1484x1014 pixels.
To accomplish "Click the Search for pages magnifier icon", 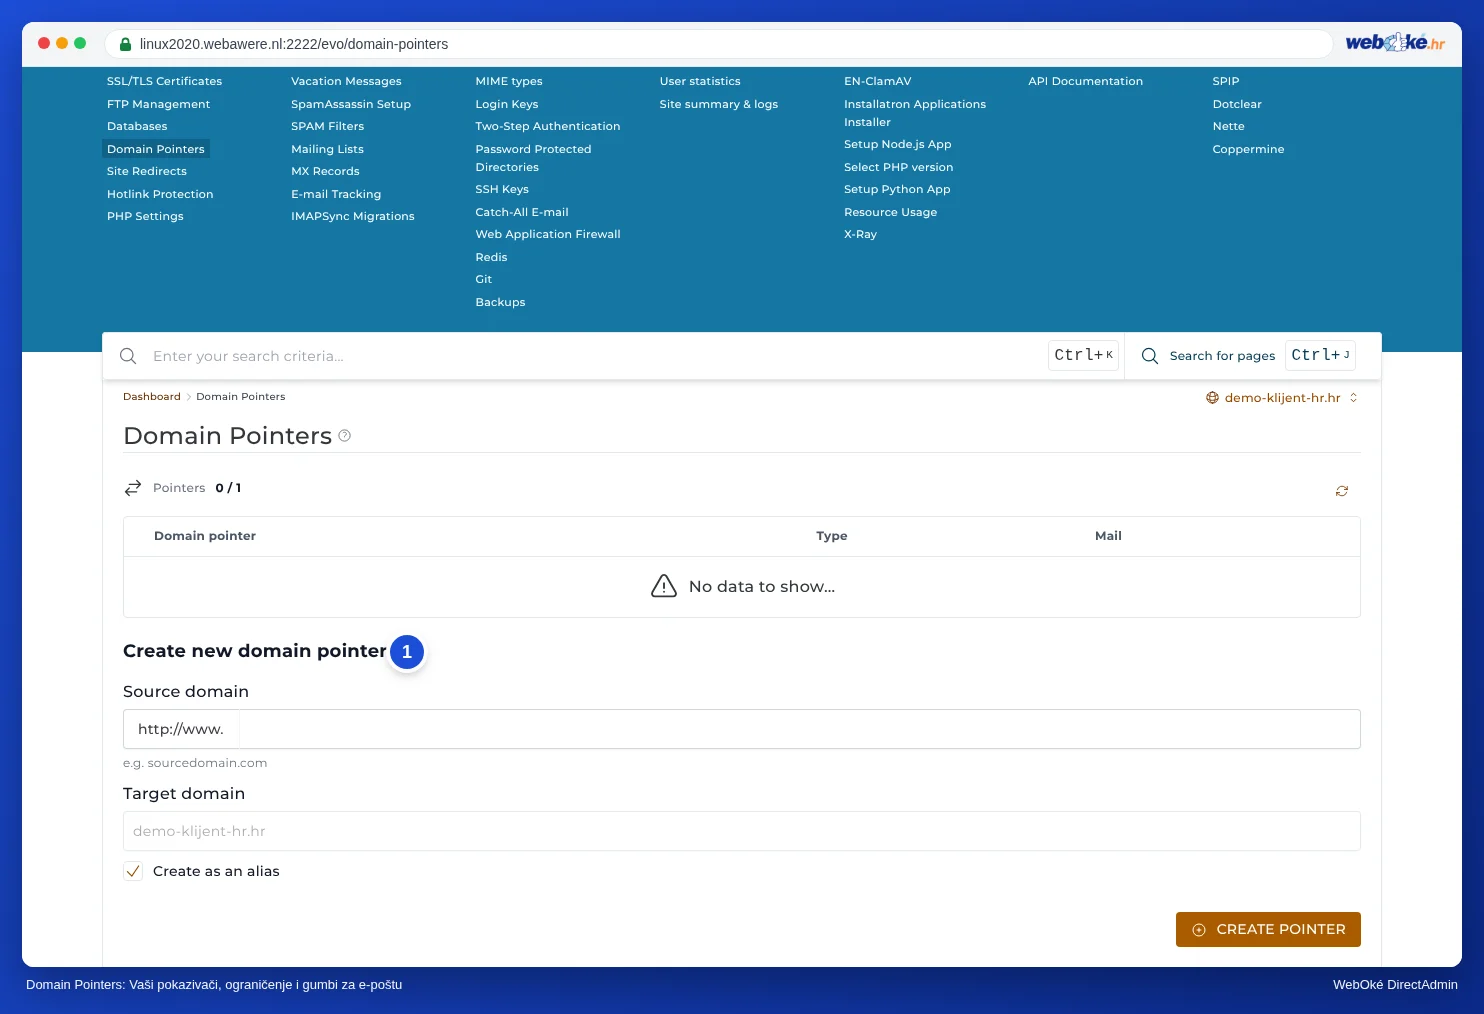I will [1150, 356].
